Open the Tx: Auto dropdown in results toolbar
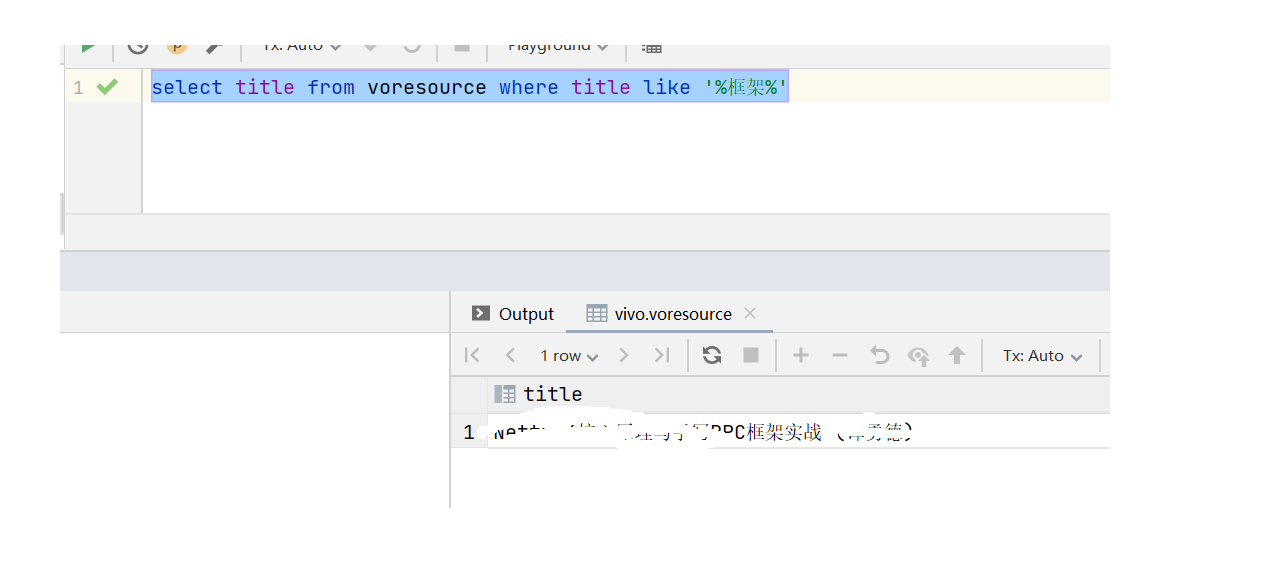Image resolution: width=1266 pixels, height=564 pixels. (x=1042, y=356)
